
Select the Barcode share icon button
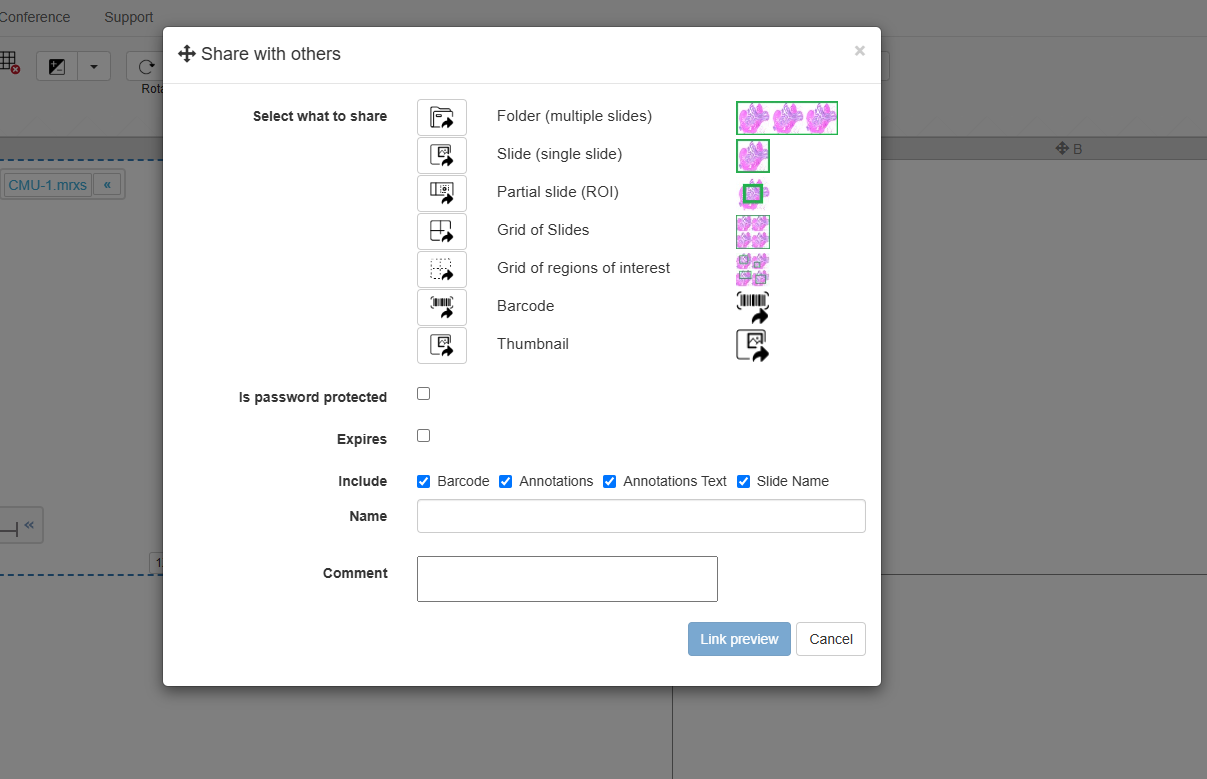click(x=441, y=307)
